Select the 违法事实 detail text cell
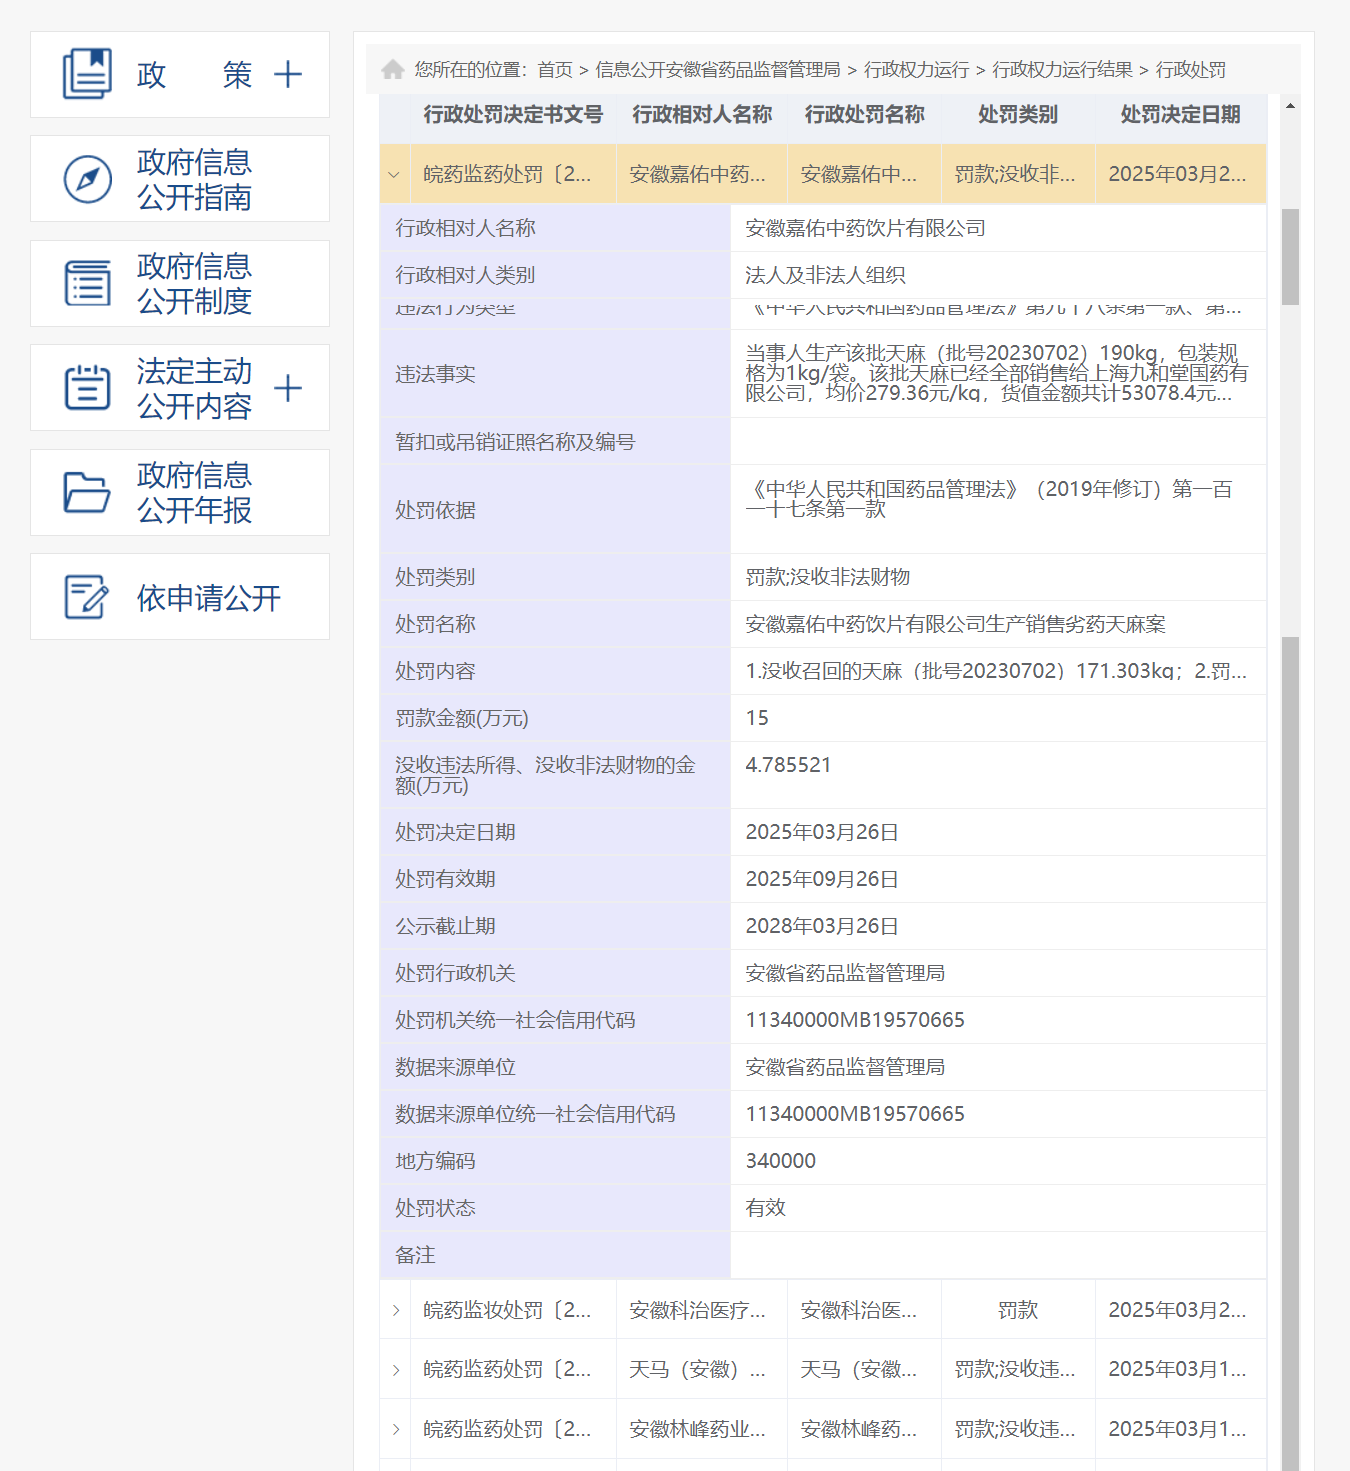This screenshot has height=1471, width=1350. click(997, 373)
